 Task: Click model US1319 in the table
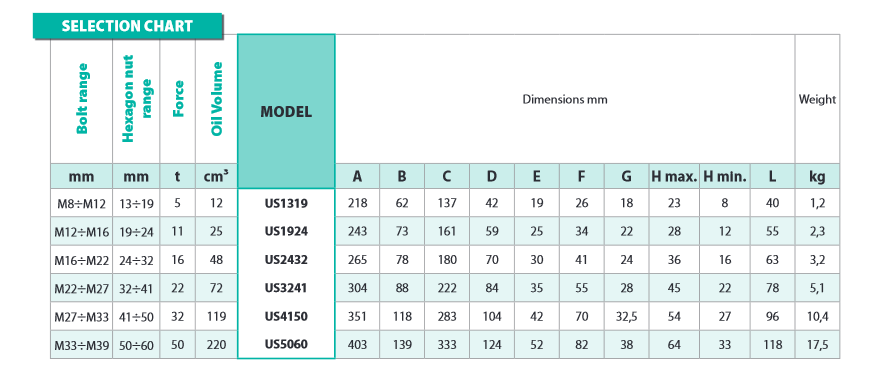[x=286, y=202]
